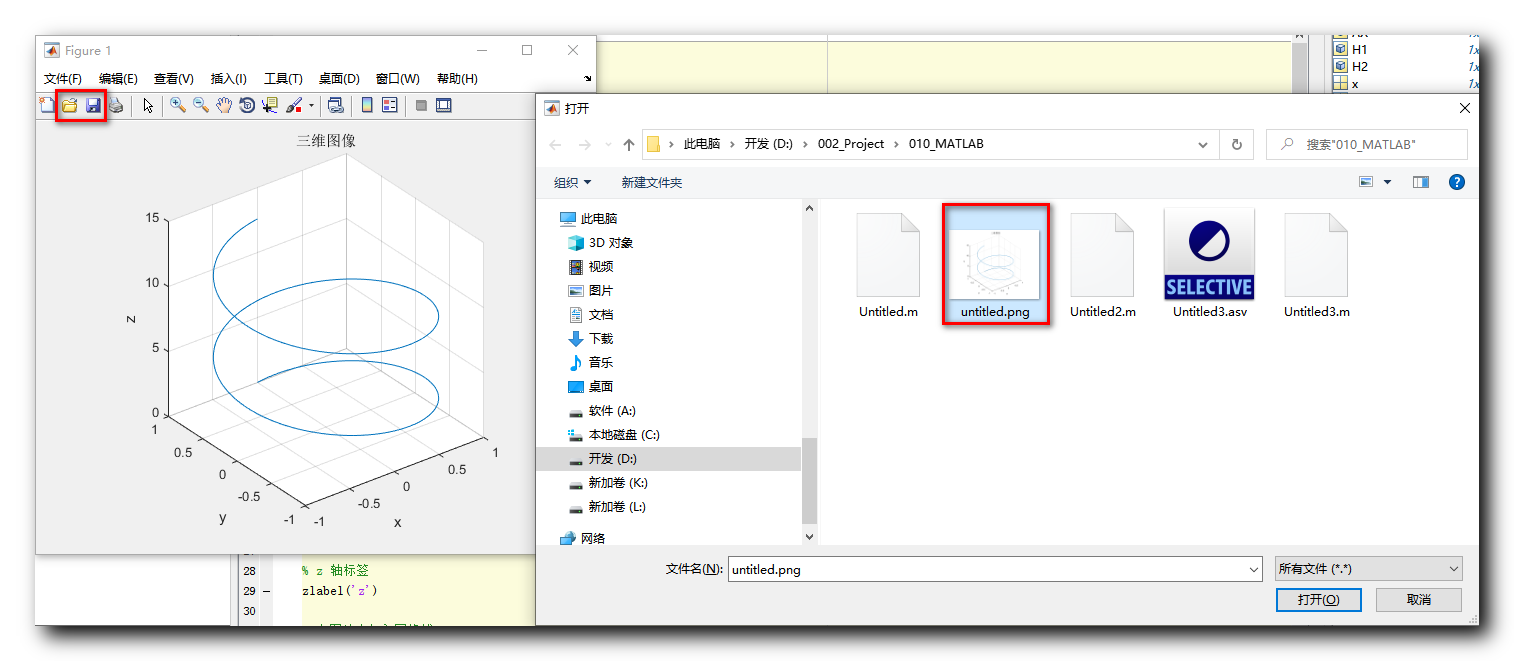
Task: Activate the Rotate 3D tool
Action: [247, 105]
